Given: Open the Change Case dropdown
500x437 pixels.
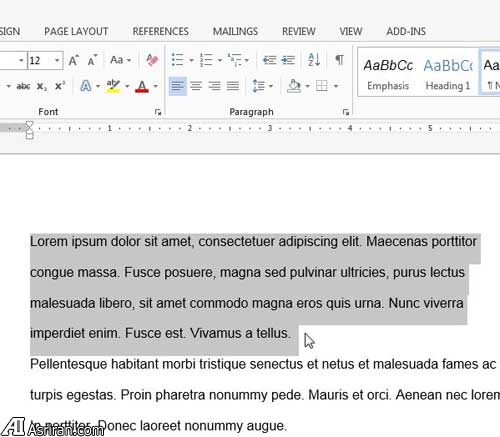Looking at the screenshot, I should click(120, 60).
